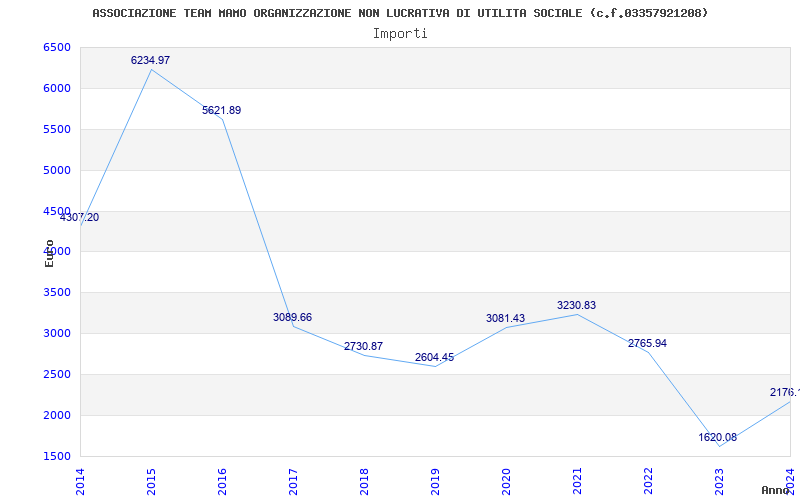The image size is (800, 500).
Task: Click the 5000 y-axis tick label
Action: [x=57, y=170]
